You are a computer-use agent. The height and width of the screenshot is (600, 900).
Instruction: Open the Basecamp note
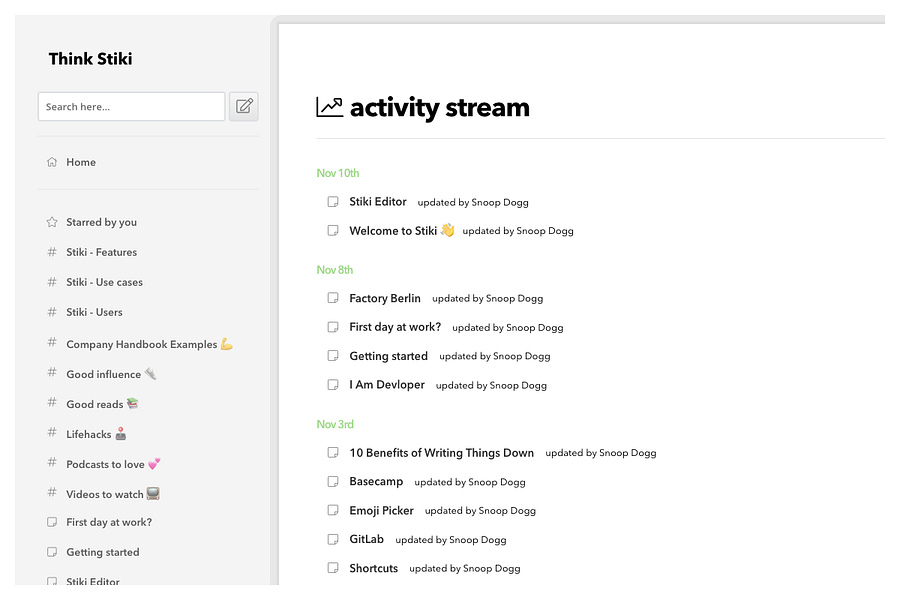376,481
